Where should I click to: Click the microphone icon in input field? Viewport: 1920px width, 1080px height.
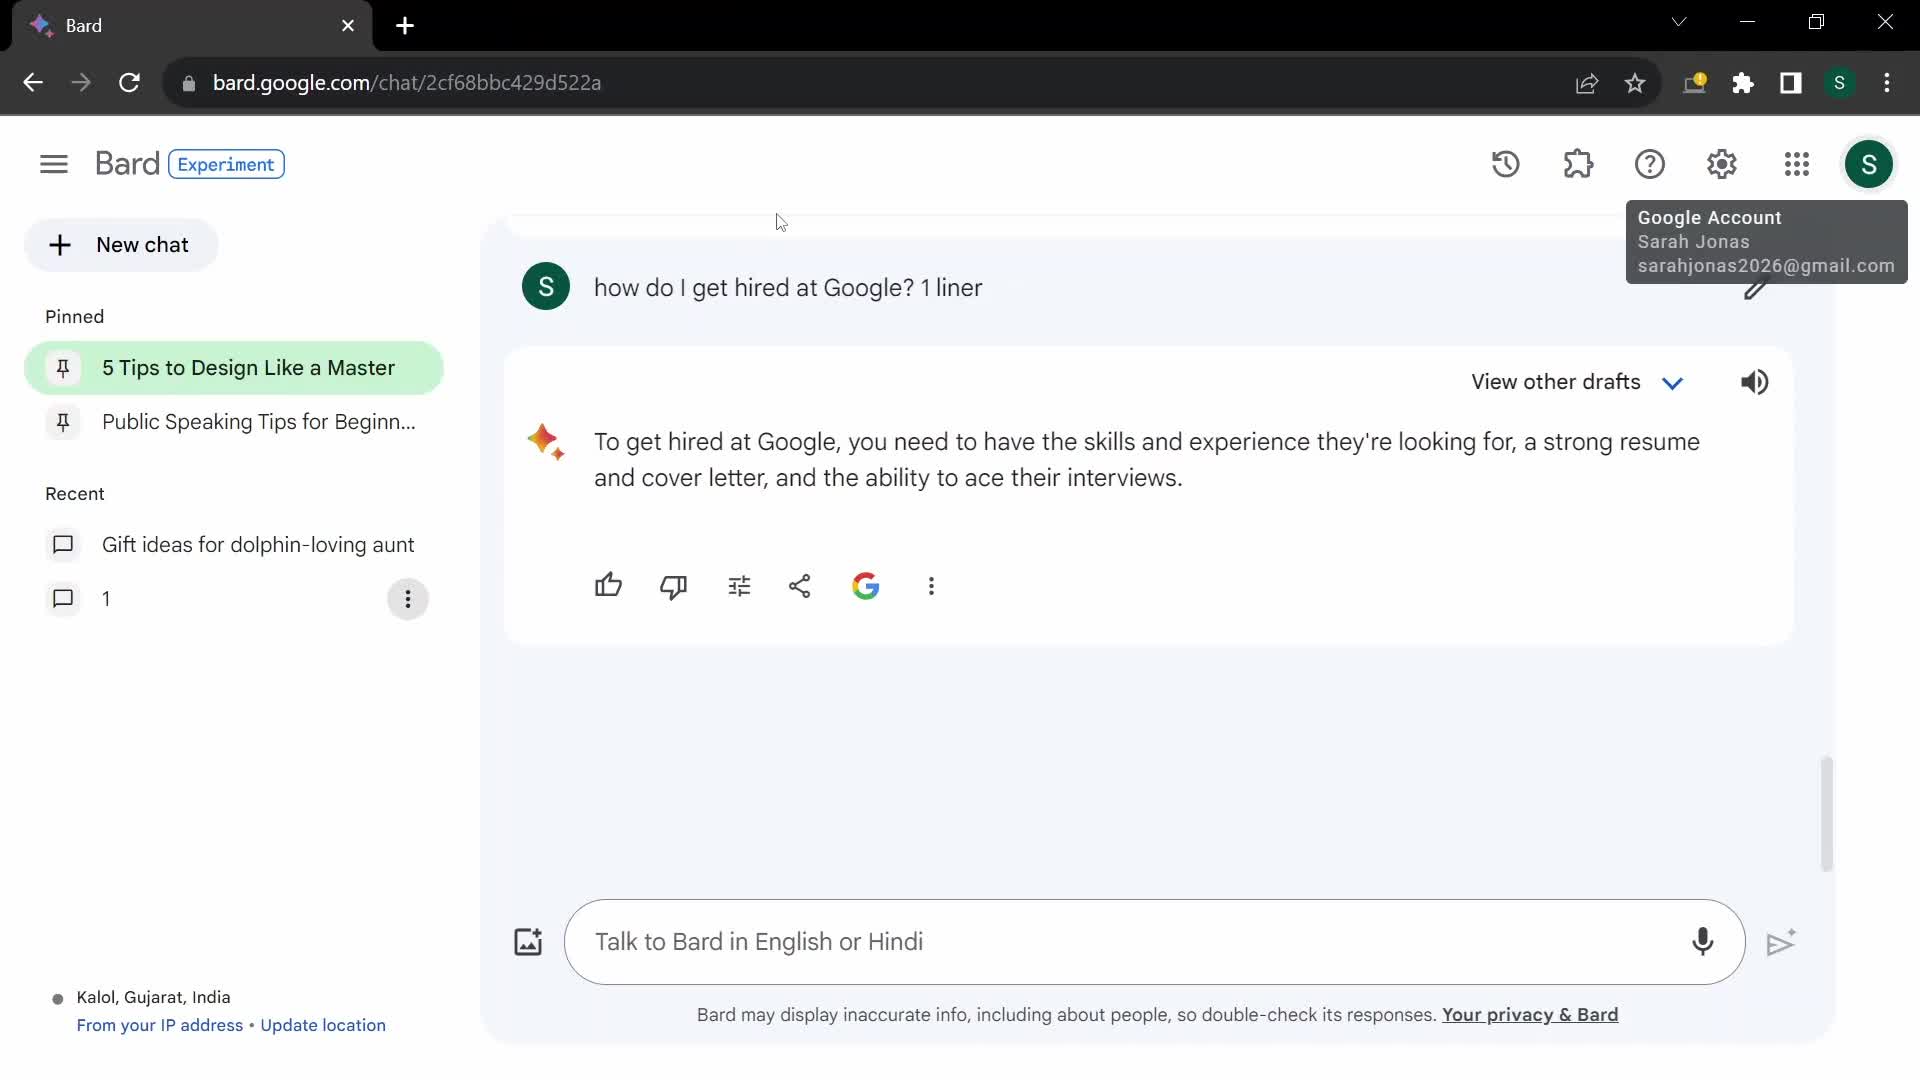coord(1702,940)
